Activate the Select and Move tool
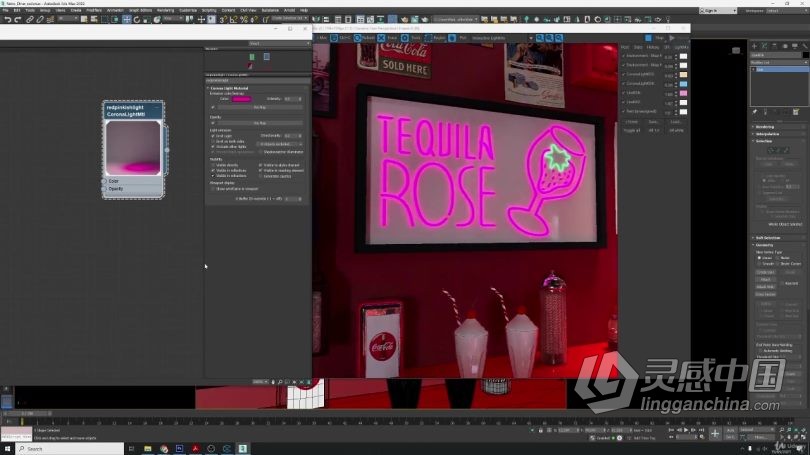The height and width of the screenshot is (455, 810). [x=127, y=20]
